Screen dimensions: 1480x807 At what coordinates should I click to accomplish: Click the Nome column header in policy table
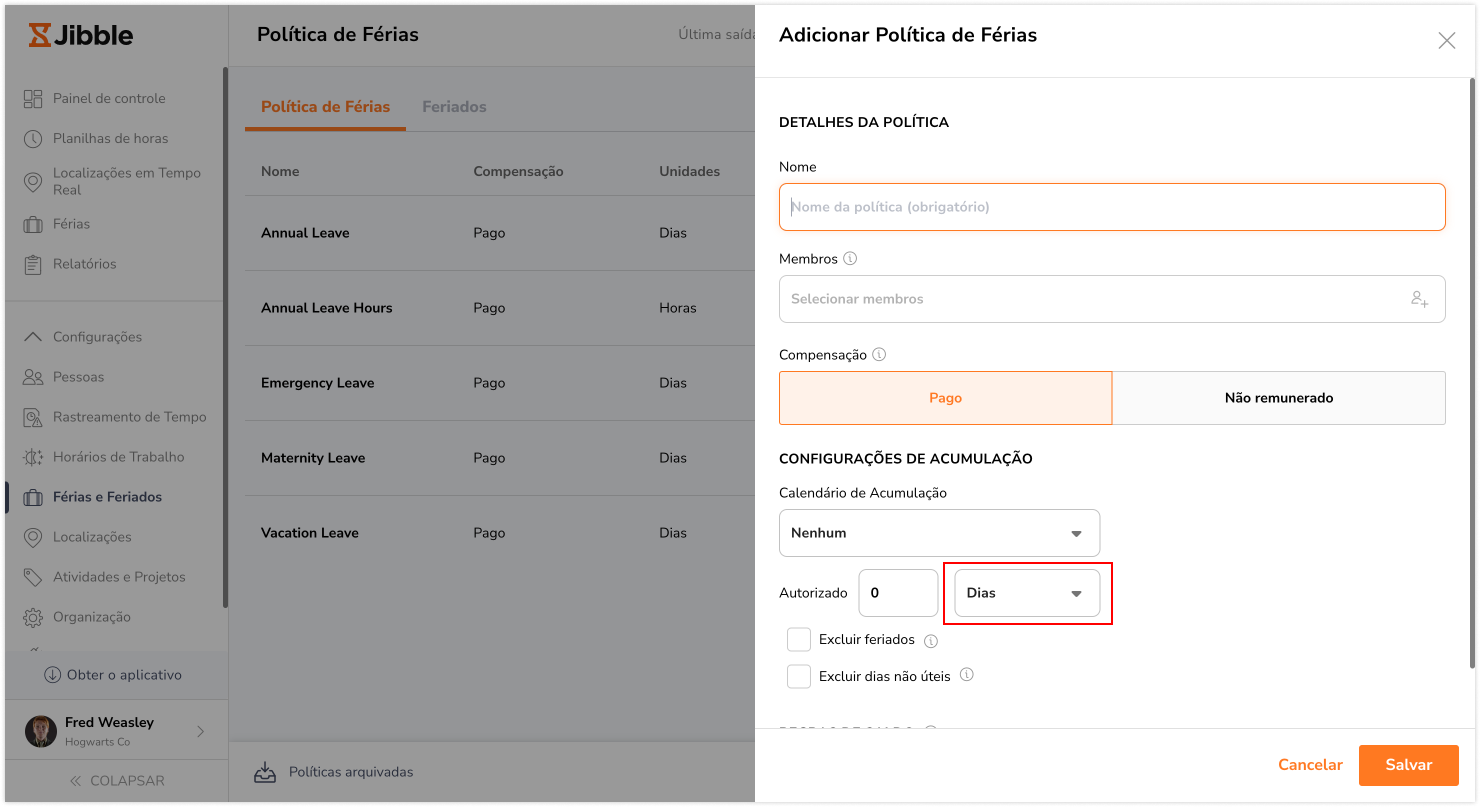pyautogui.click(x=280, y=172)
